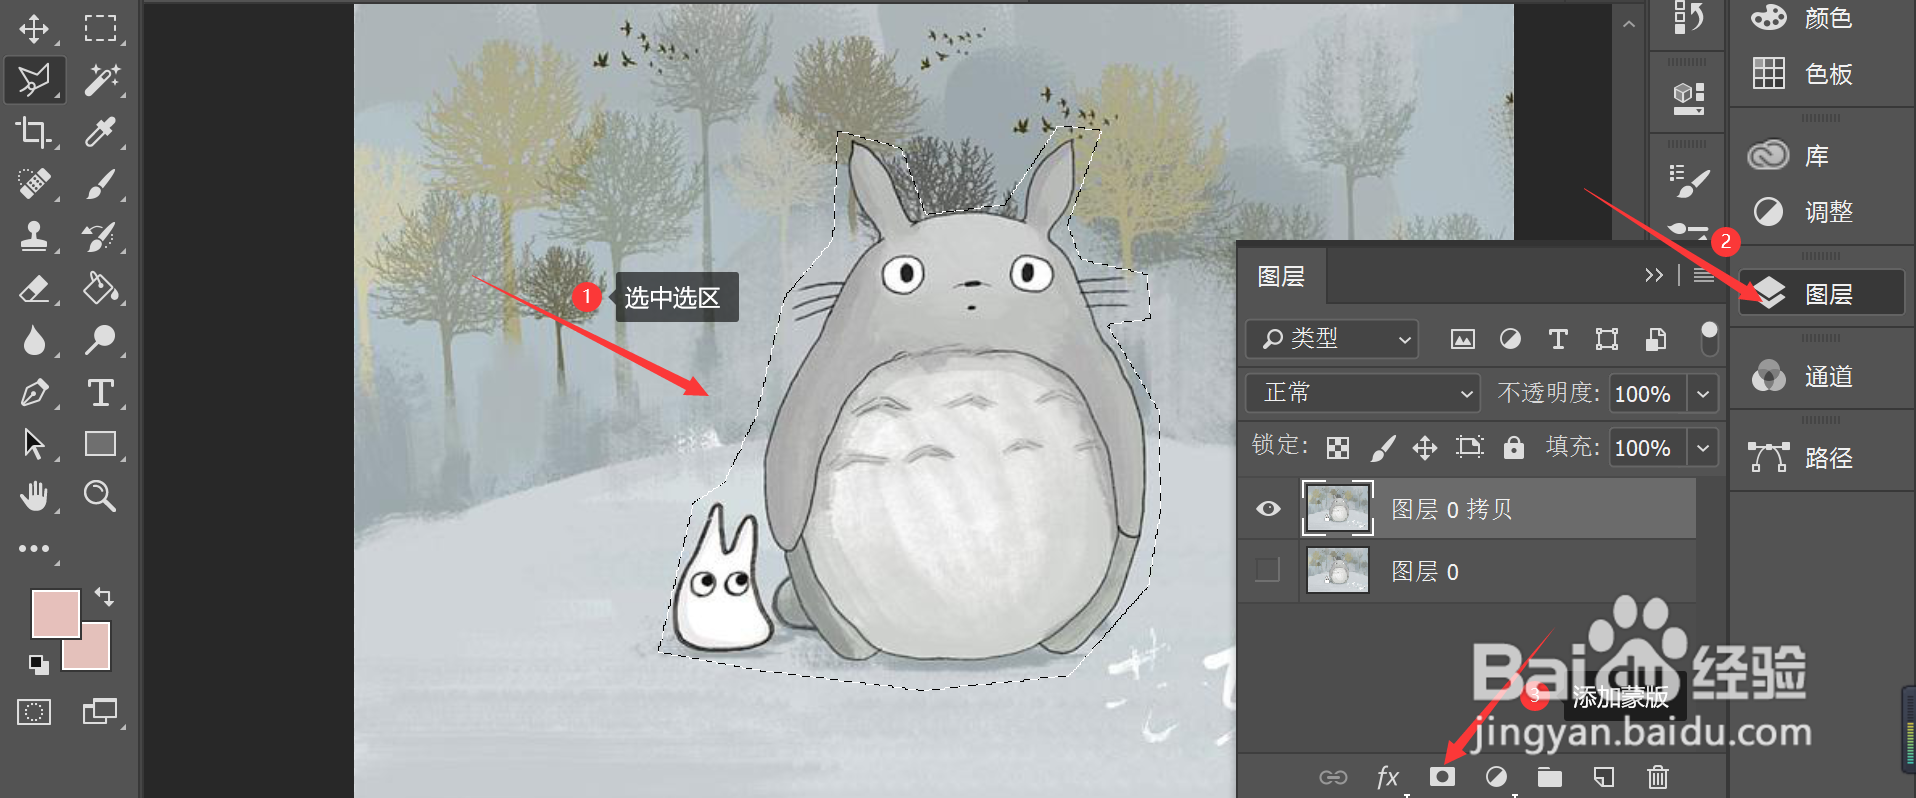
Task: Click the foreground color swatch
Action: [53, 611]
